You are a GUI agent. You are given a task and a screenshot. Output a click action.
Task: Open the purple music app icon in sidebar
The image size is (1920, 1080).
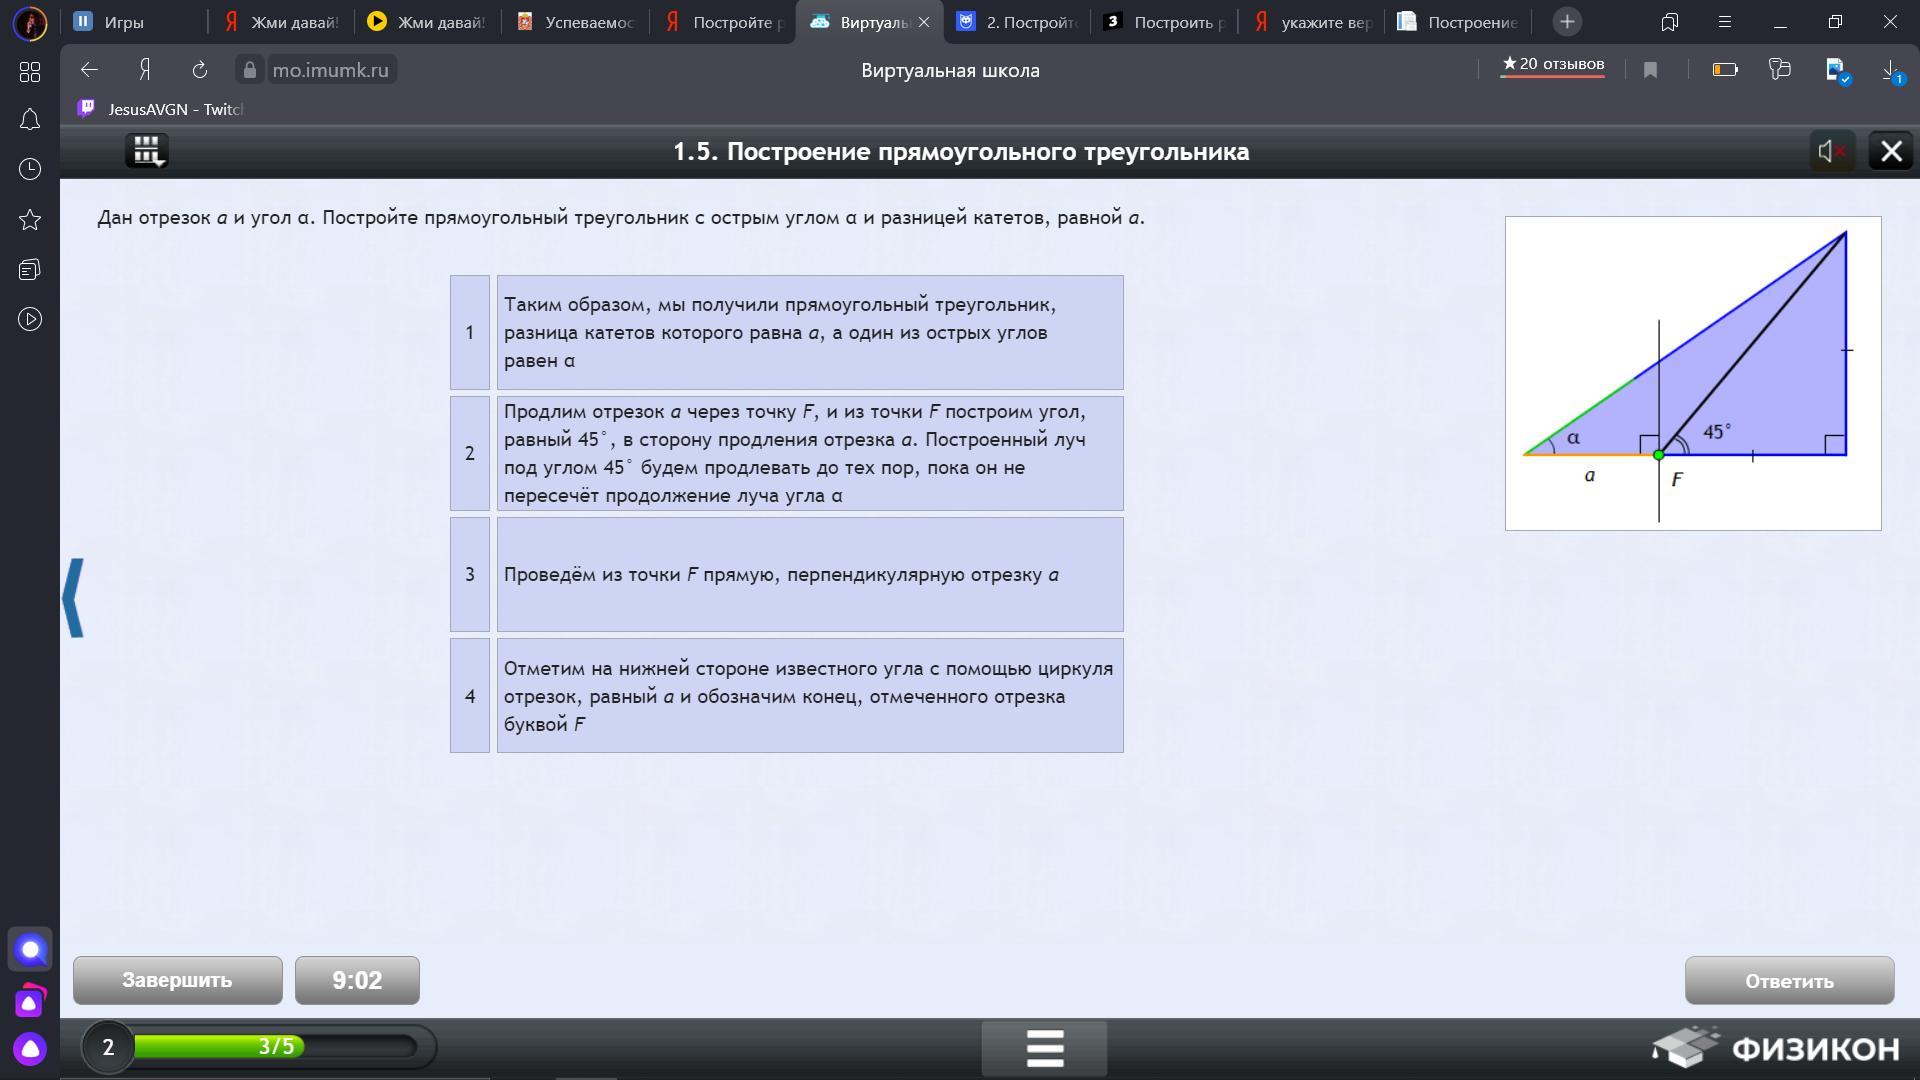[30, 1001]
